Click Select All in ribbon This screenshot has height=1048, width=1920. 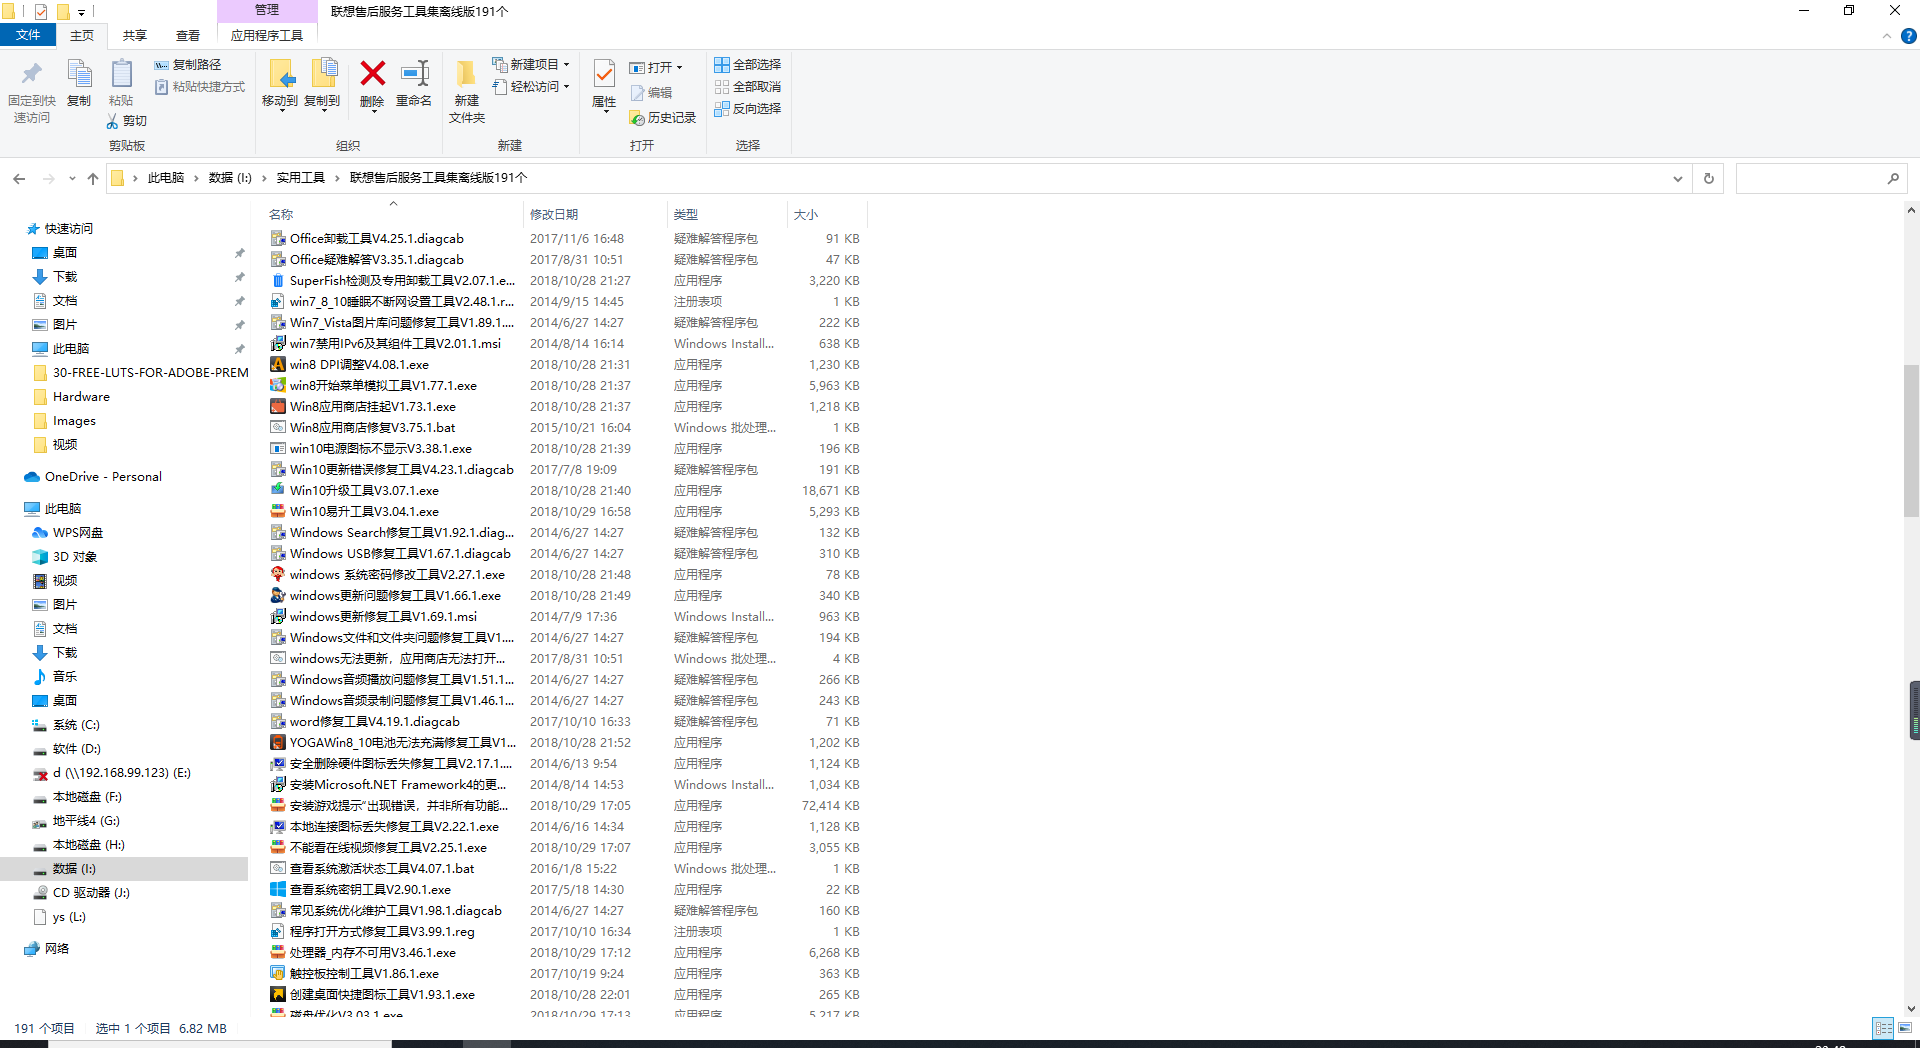click(748, 65)
